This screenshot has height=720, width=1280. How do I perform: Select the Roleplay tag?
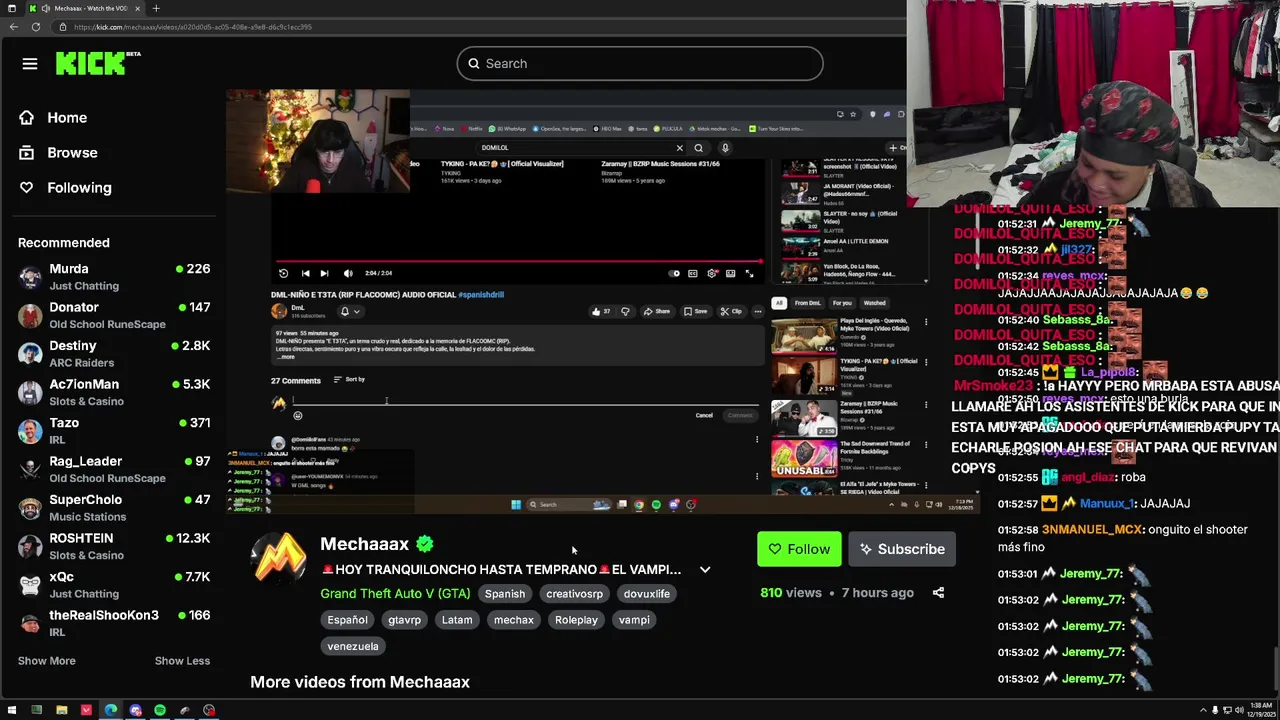576,620
